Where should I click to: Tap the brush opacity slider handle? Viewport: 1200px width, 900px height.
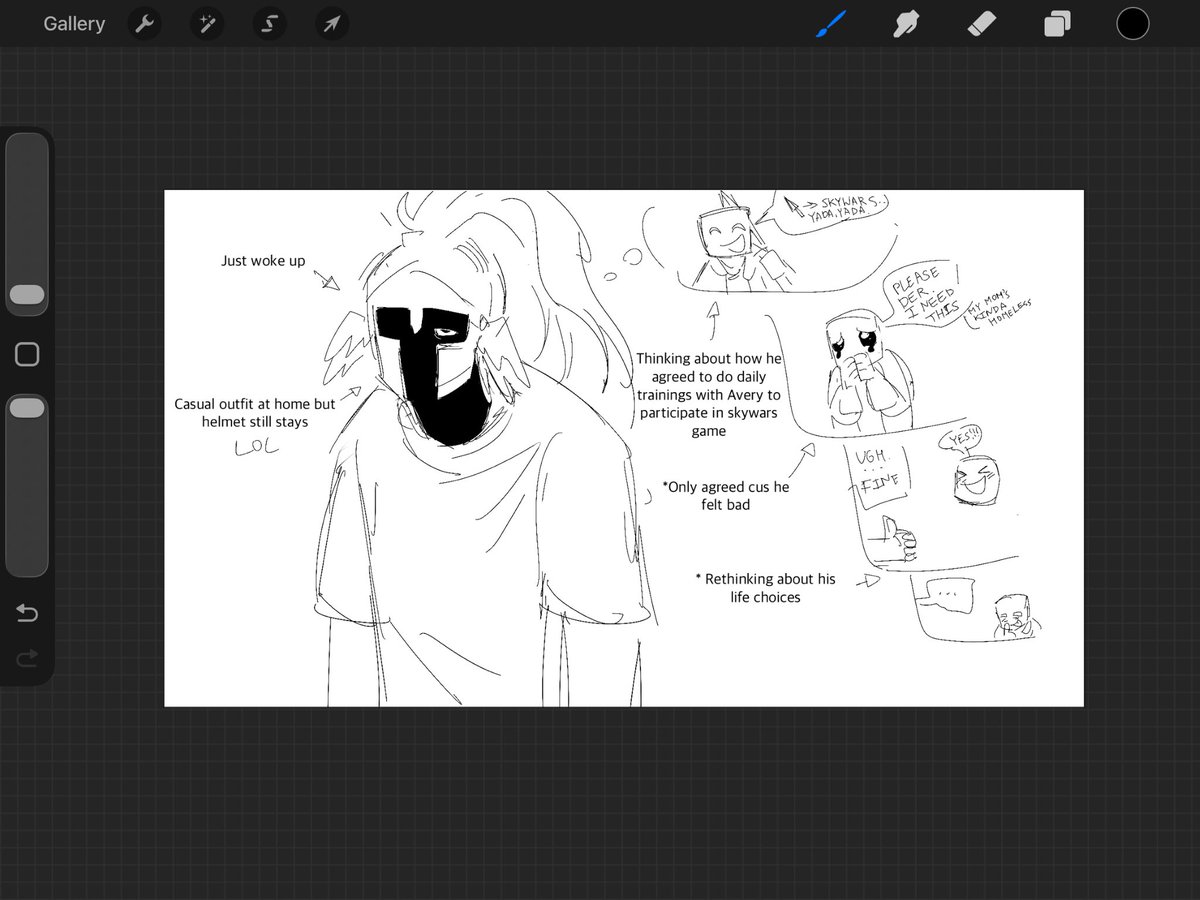click(27, 407)
